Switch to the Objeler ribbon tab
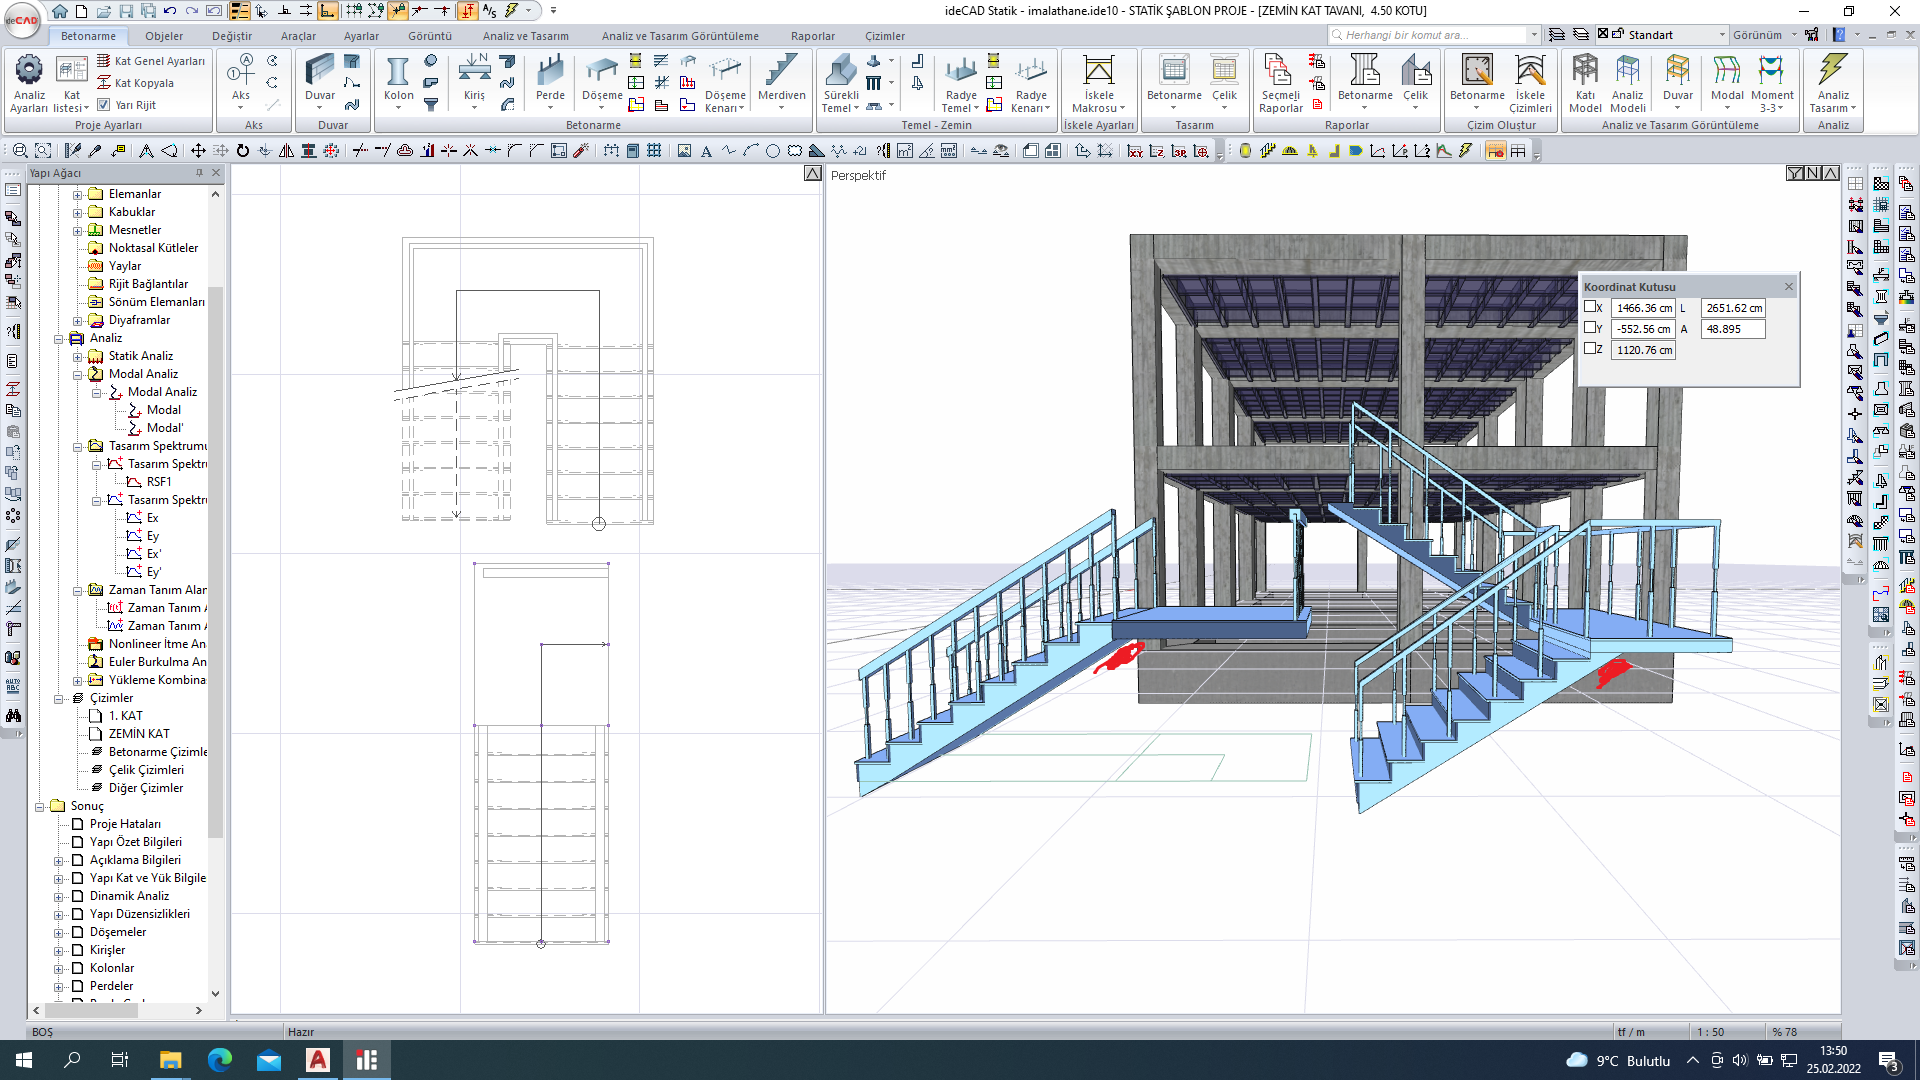 pos(163,36)
